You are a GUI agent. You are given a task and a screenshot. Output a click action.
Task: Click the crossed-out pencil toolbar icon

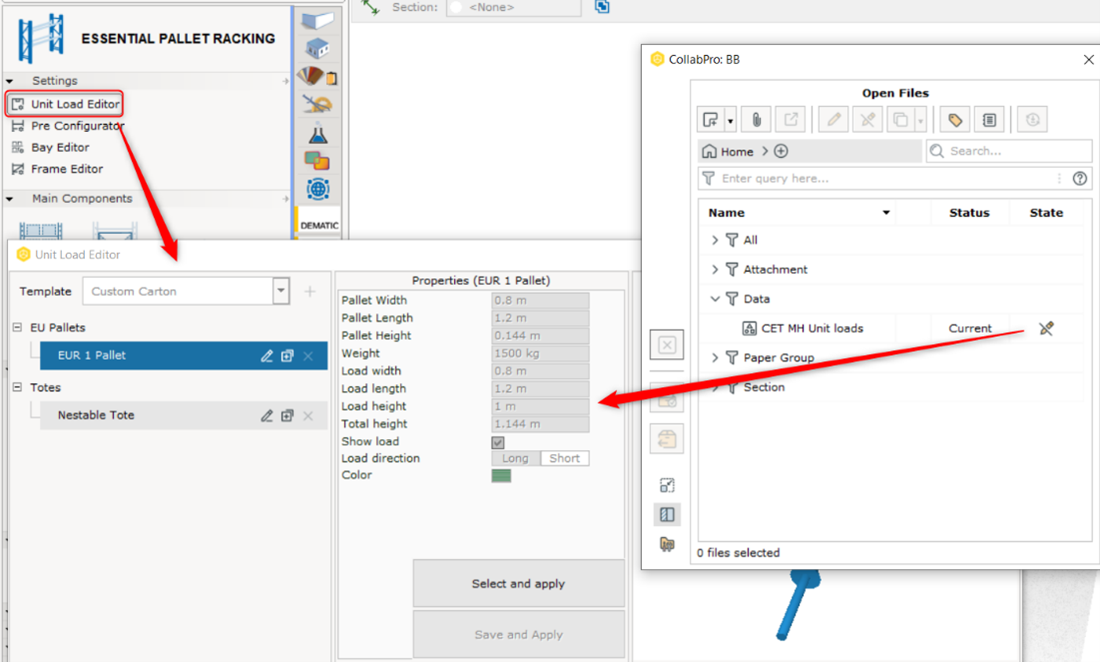pos(868,120)
